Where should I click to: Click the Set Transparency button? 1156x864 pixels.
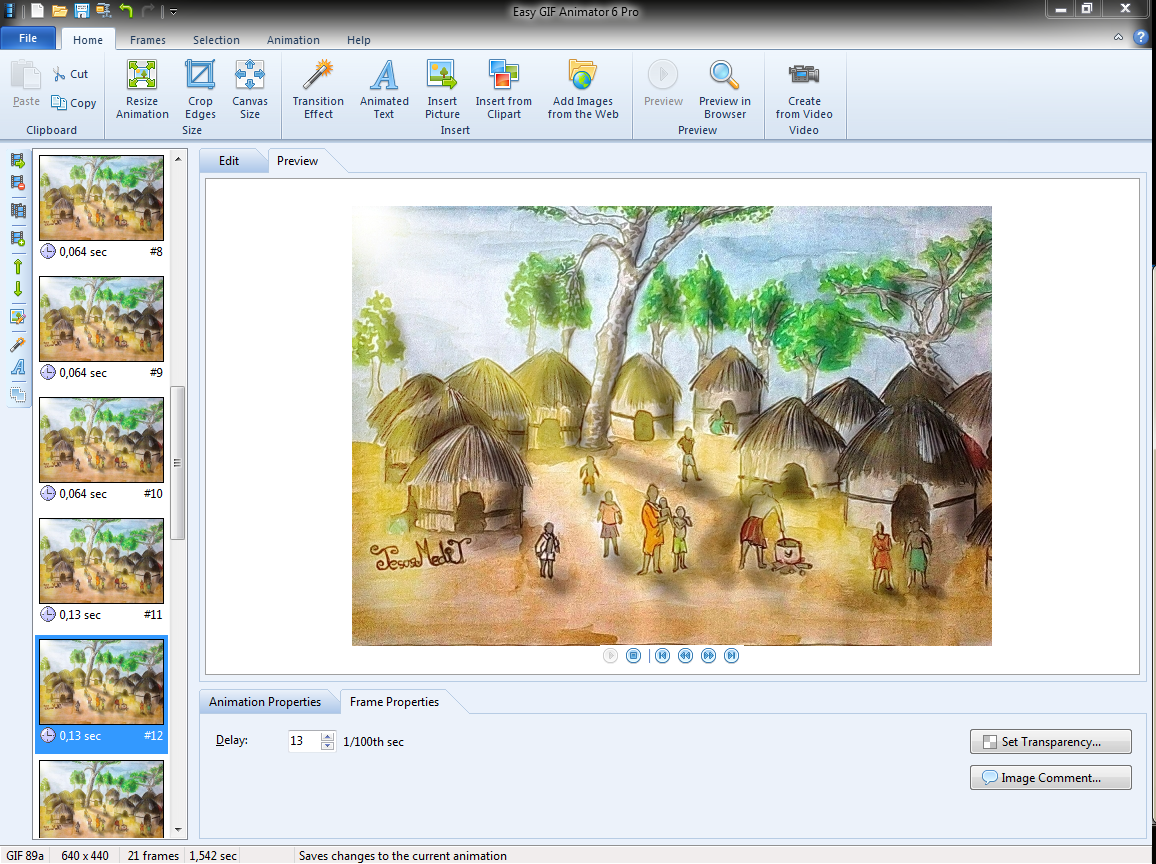click(x=1051, y=742)
